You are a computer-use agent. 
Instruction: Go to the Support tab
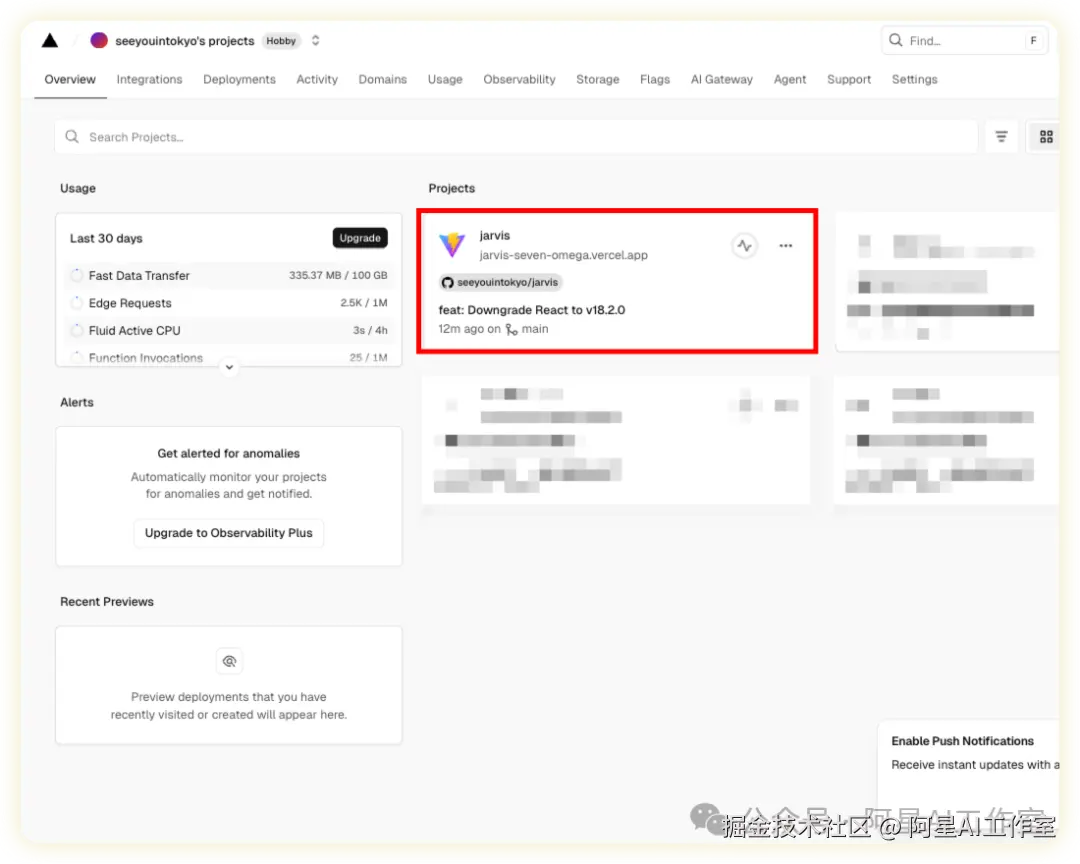pos(849,79)
